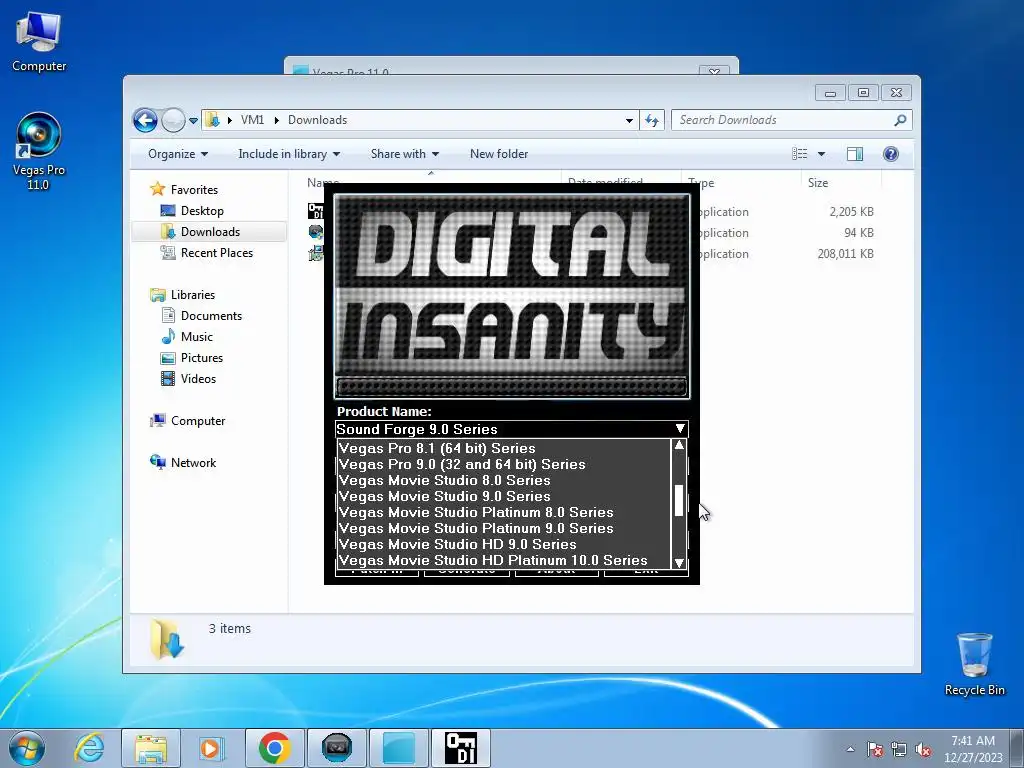Open Desktop in Favorites
Screen dimensions: 1024x768
pos(202,211)
